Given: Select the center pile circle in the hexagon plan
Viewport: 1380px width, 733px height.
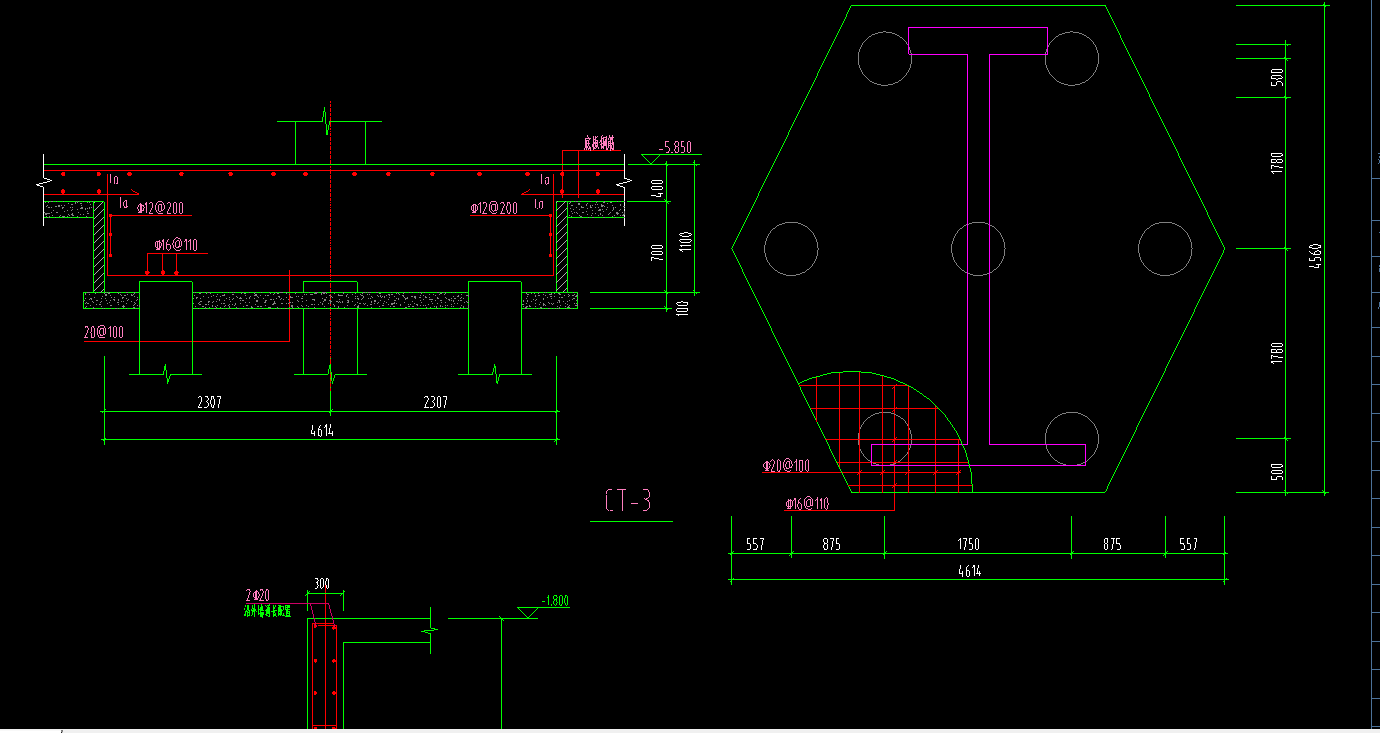Looking at the screenshot, I should click(978, 248).
